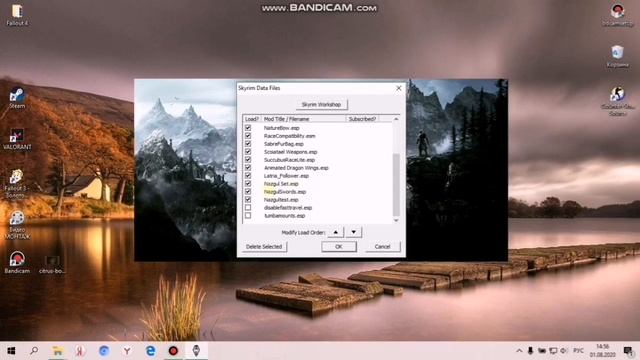Open the network tray icon
640x360 pixels.
point(553,351)
